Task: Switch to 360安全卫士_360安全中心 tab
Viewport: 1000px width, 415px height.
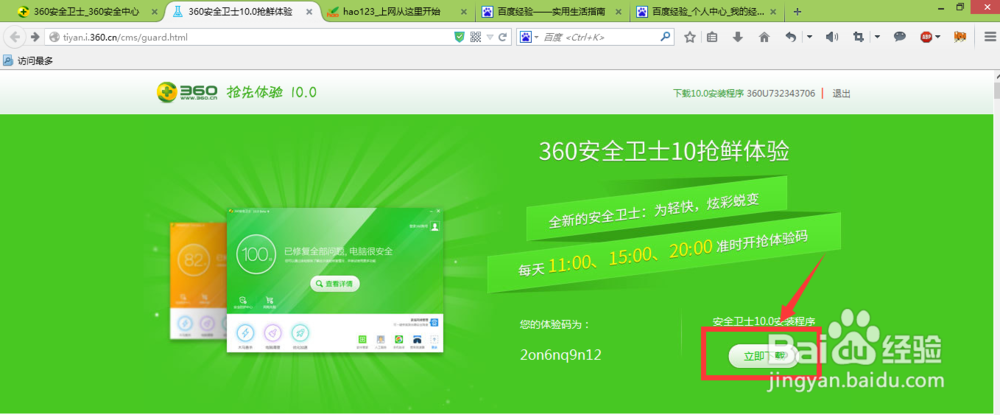Action: (x=85, y=11)
